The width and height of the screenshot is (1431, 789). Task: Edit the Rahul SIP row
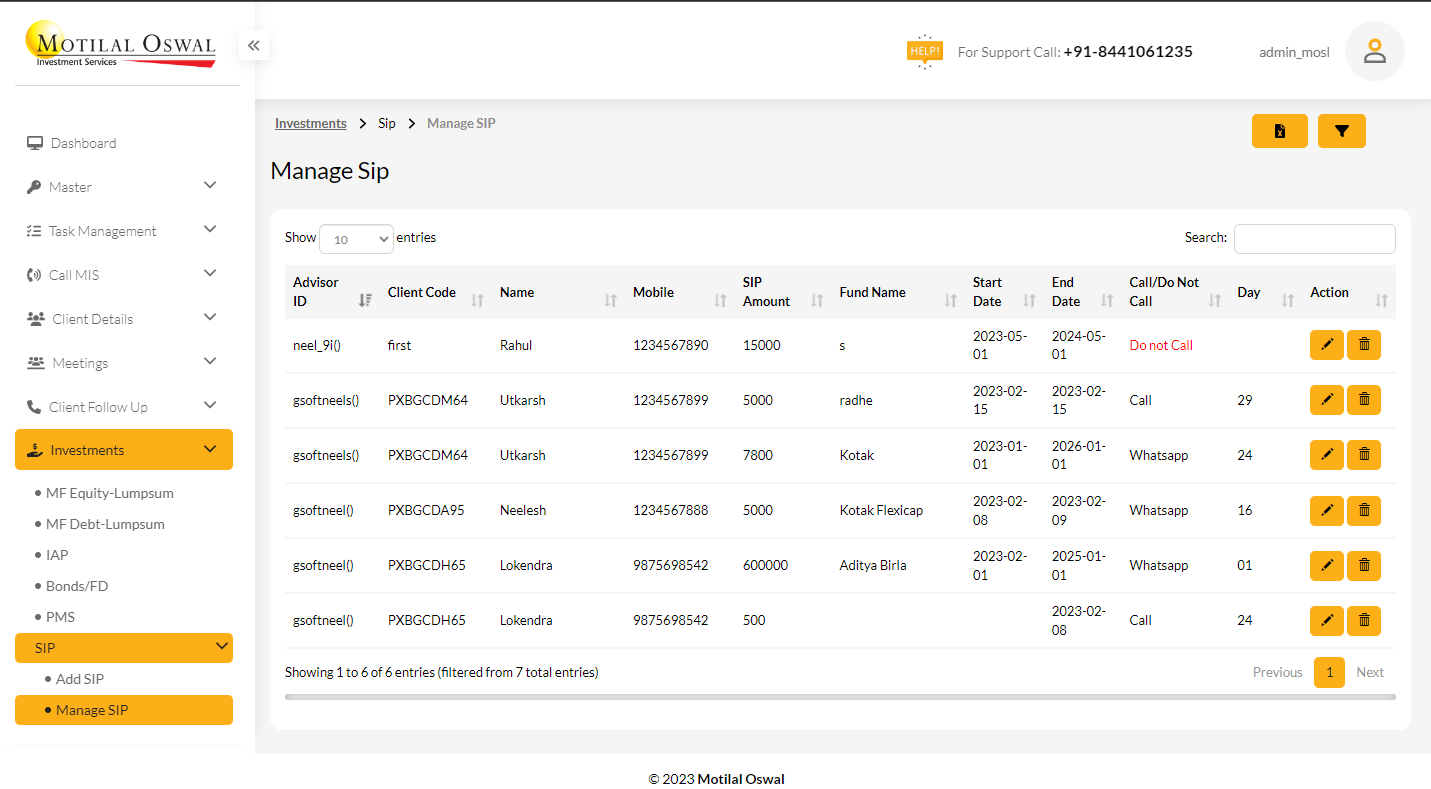1326,345
